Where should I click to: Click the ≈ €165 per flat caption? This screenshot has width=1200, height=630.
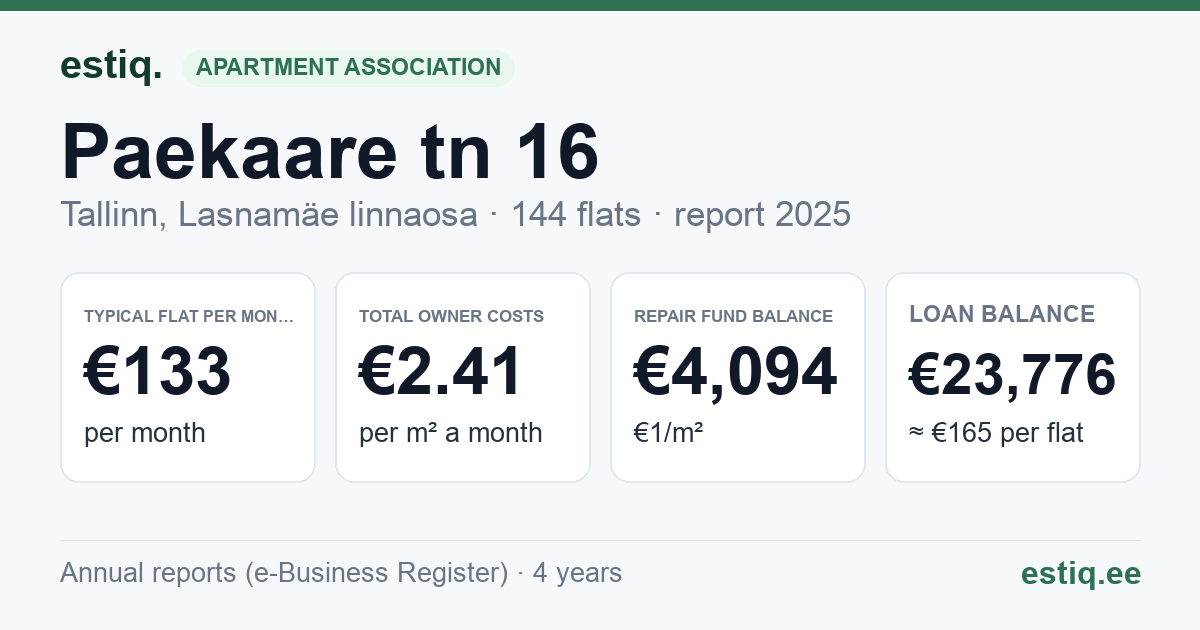996,433
